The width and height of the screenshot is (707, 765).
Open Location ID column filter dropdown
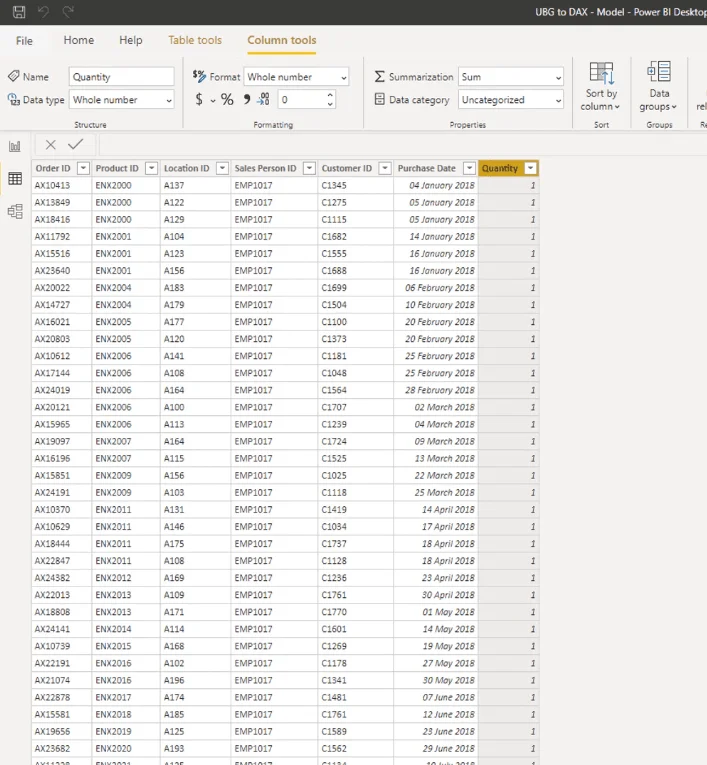pos(222,168)
